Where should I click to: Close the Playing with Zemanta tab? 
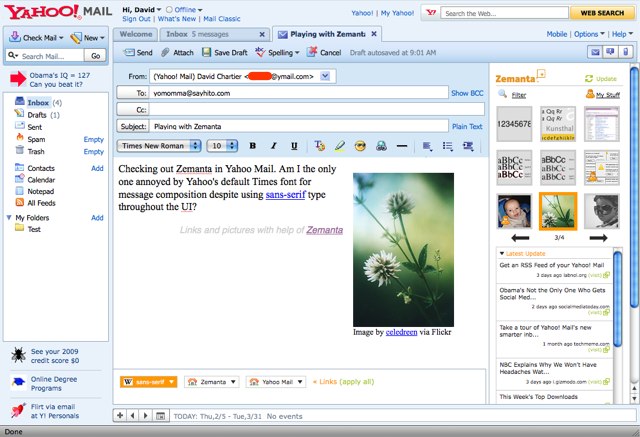(x=374, y=34)
